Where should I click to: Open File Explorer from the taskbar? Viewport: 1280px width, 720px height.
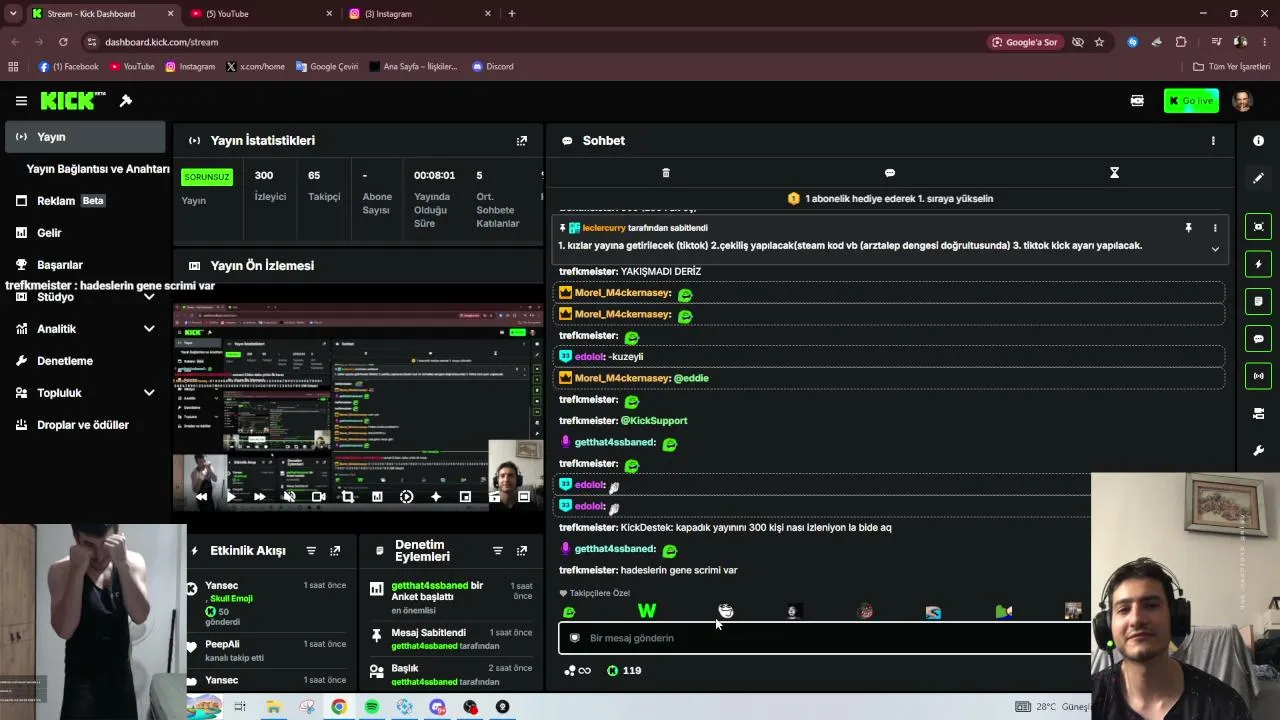(x=273, y=707)
